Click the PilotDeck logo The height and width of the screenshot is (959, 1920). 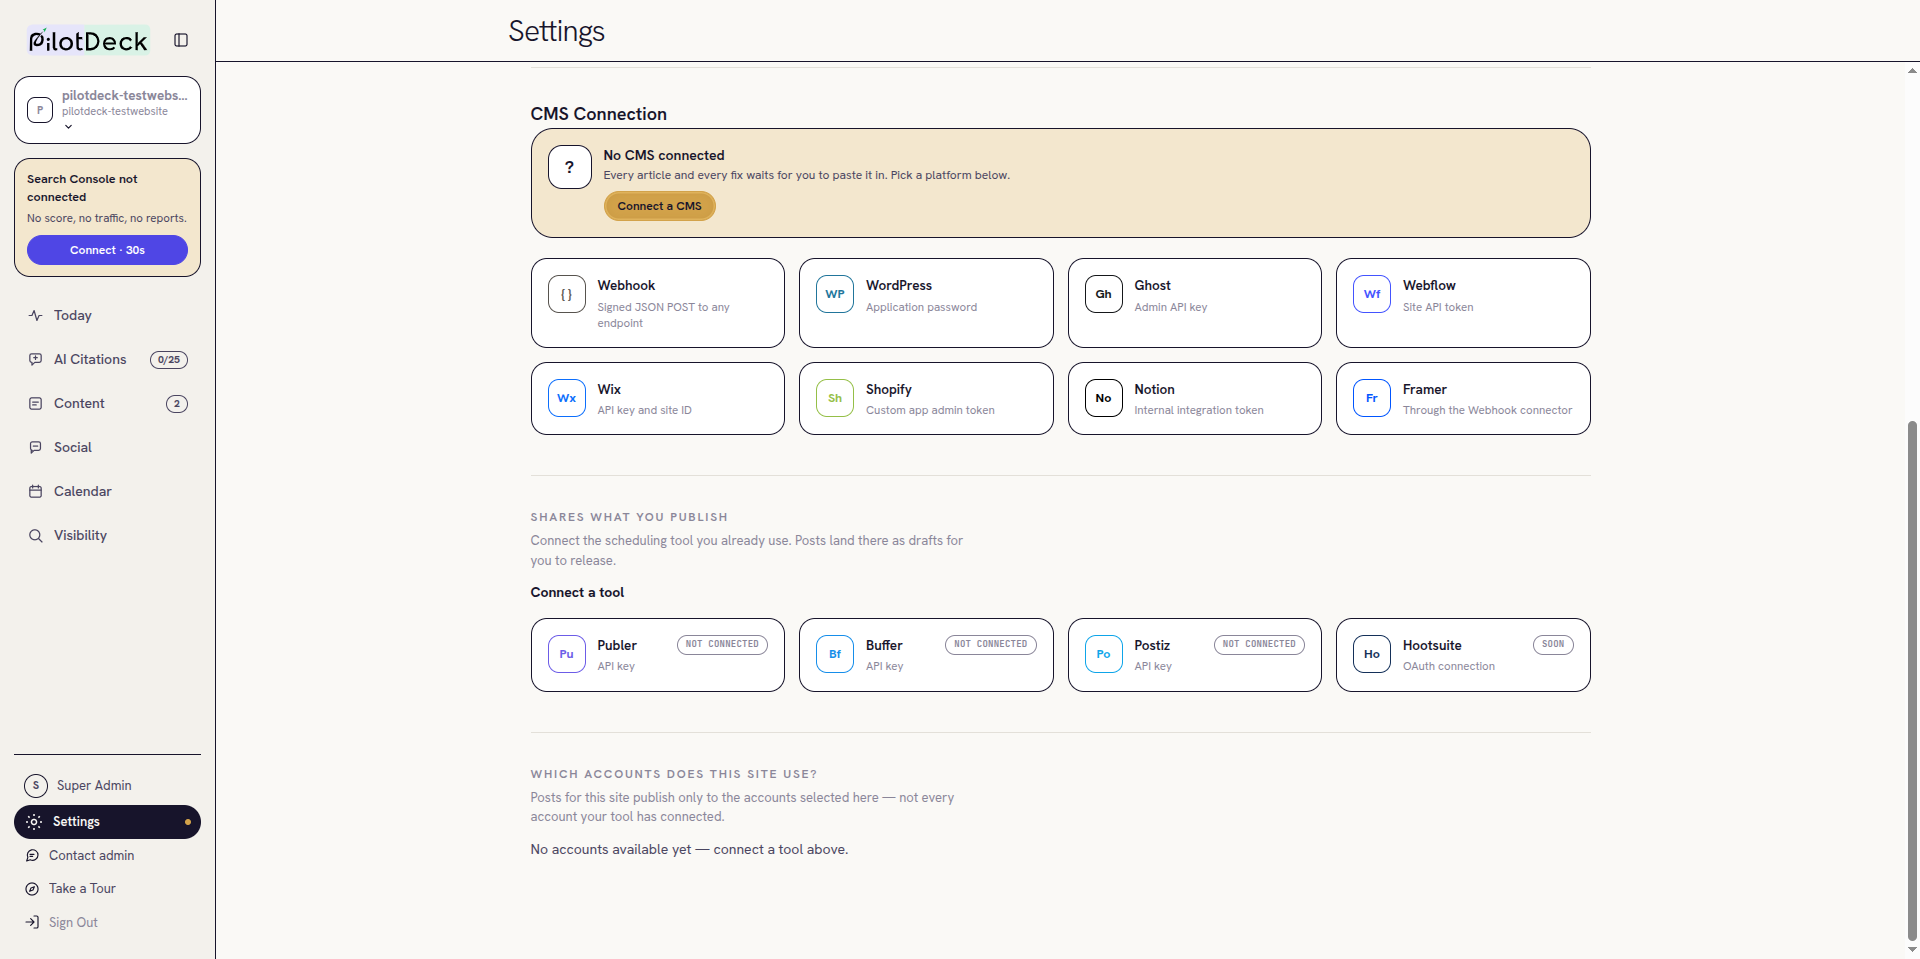88,40
